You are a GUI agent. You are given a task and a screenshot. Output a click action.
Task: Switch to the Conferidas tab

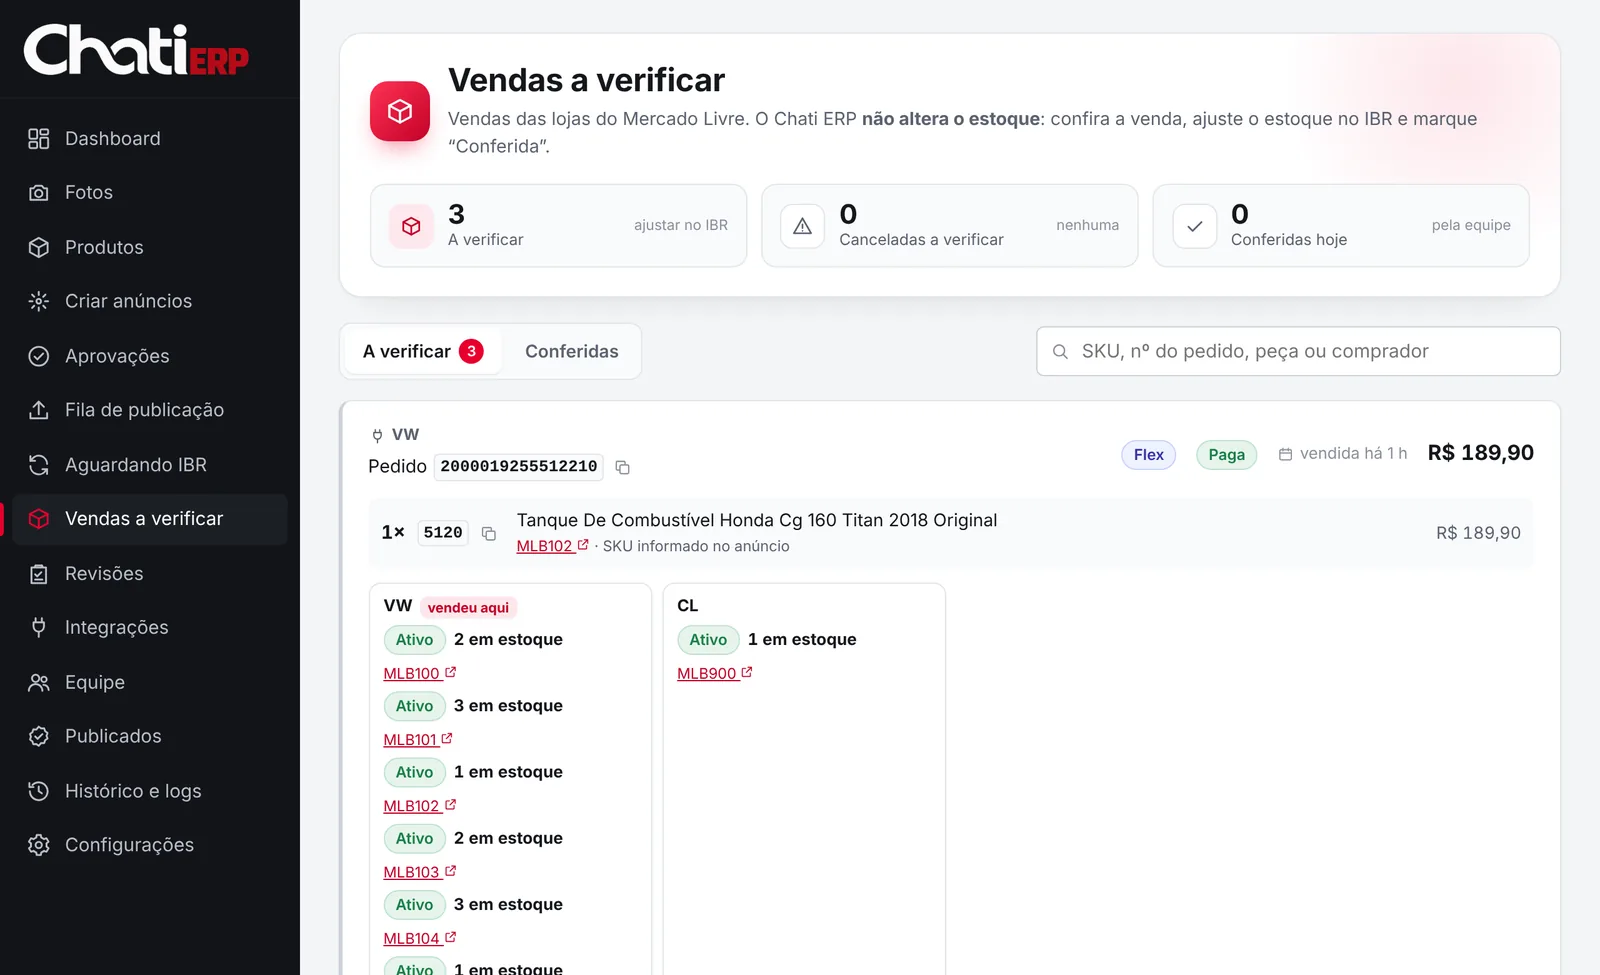pyautogui.click(x=572, y=351)
